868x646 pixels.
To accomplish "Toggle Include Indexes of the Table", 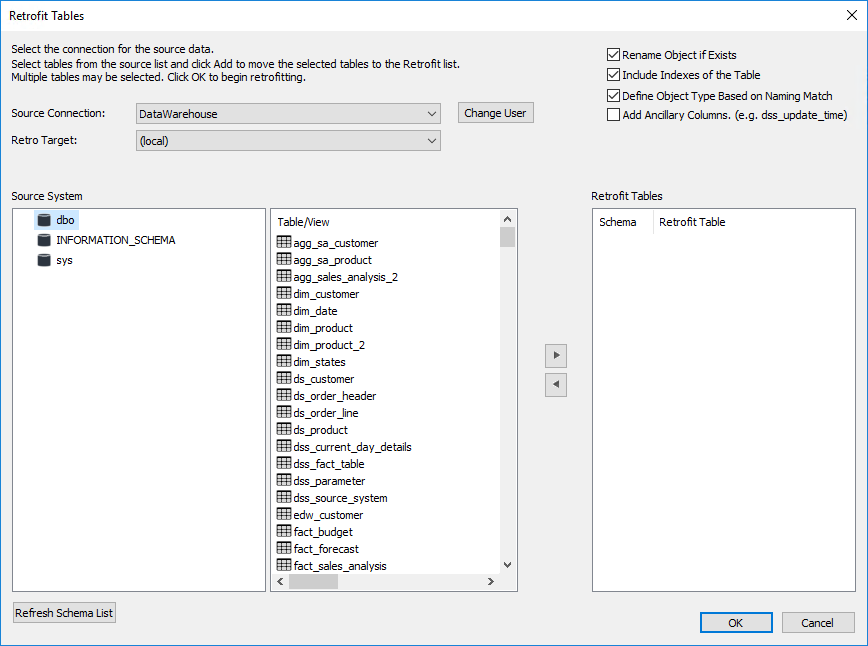I will (613, 75).
